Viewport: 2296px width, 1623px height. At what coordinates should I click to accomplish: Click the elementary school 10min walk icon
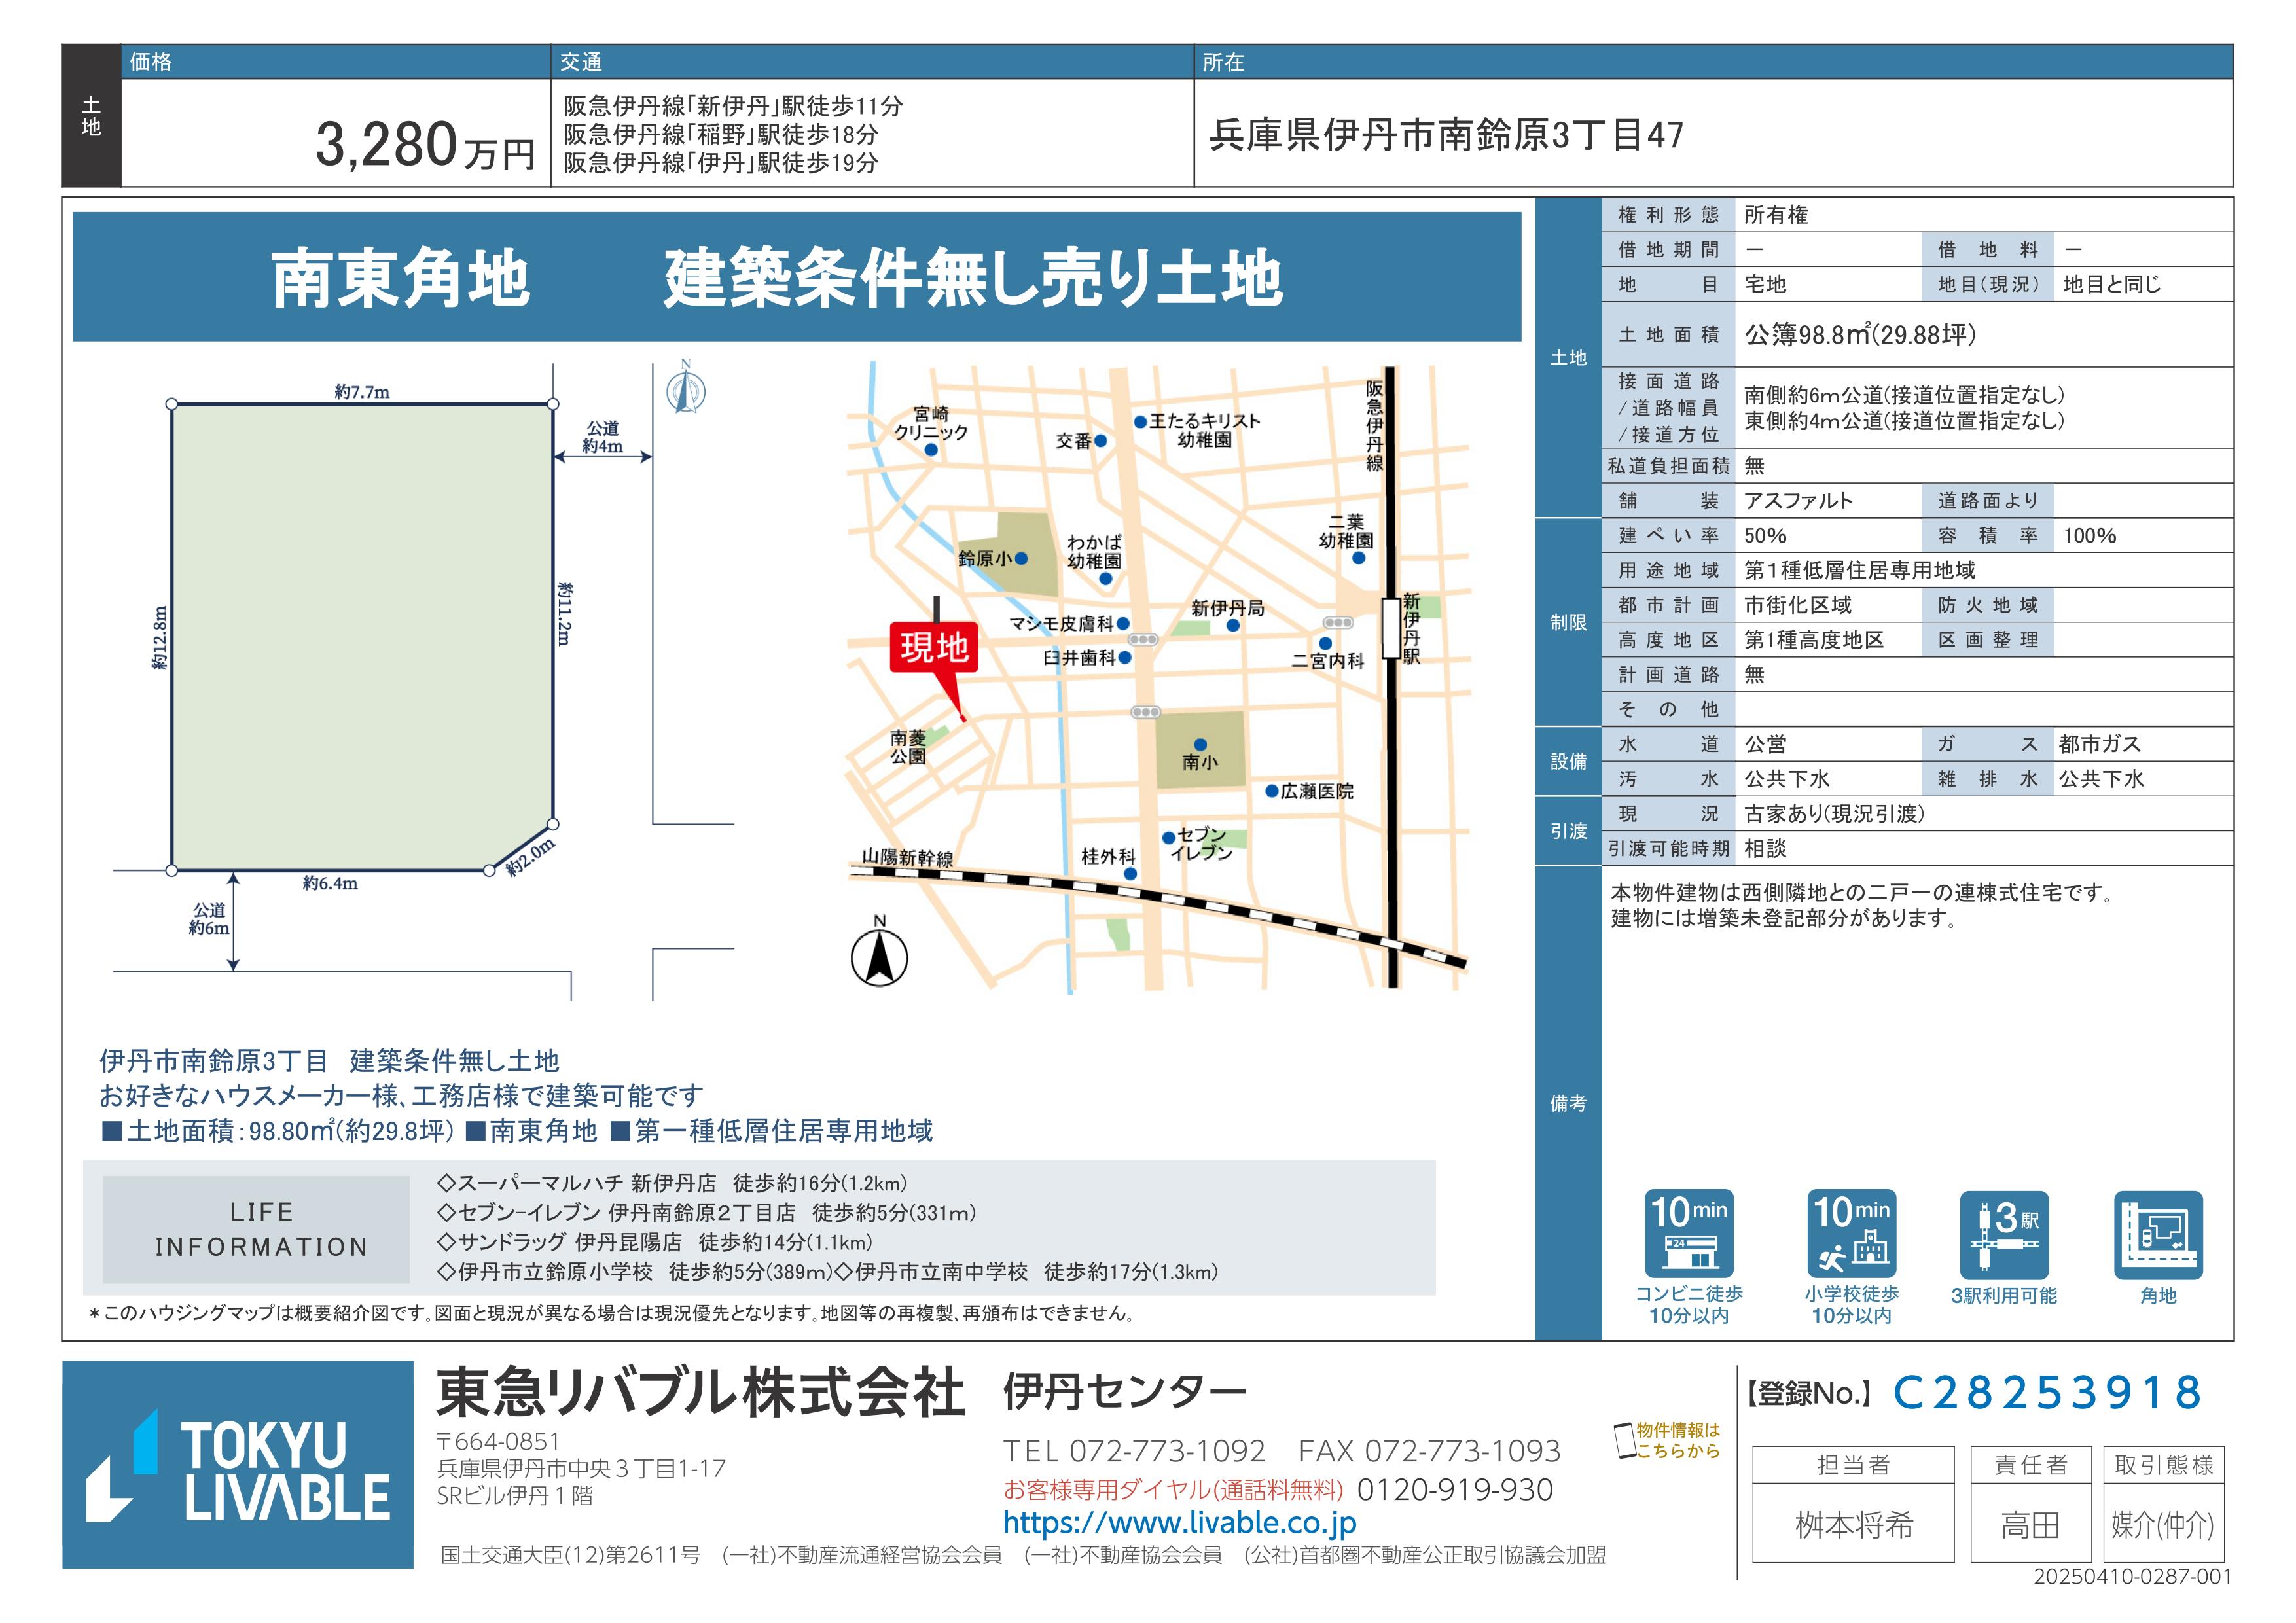pyautogui.click(x=1851, y=1234)
